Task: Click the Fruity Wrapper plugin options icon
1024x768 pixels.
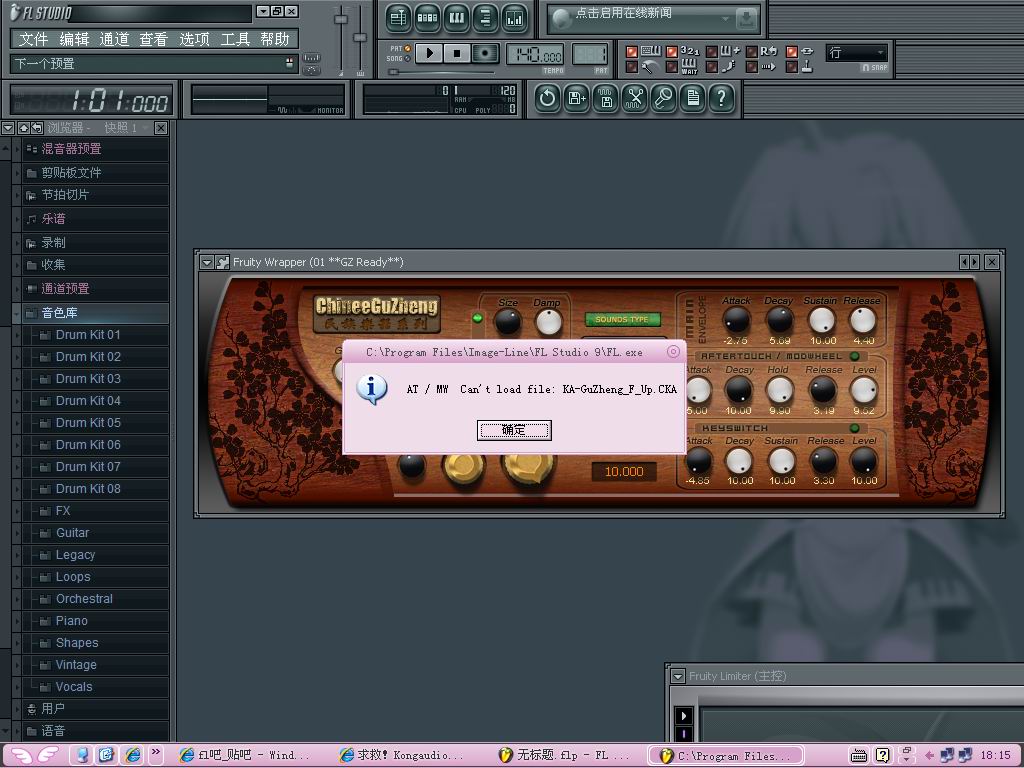Action: coord(223,263)
